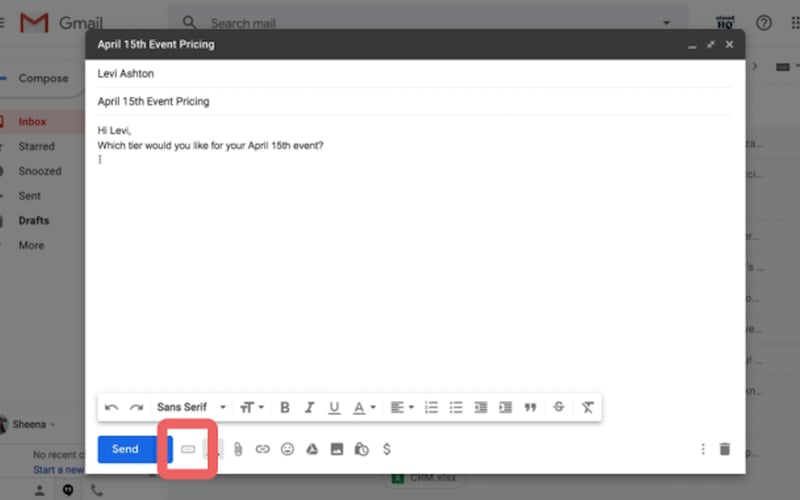Toggle confidential mode lock-clock icon
Screen dimensions: 800x500
(361, 449)
